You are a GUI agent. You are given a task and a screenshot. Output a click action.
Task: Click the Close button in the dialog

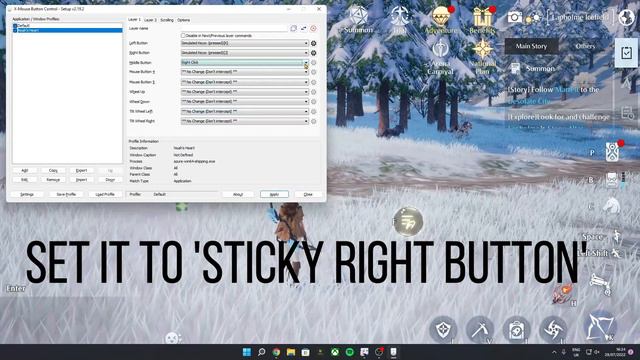pos(308,194)
